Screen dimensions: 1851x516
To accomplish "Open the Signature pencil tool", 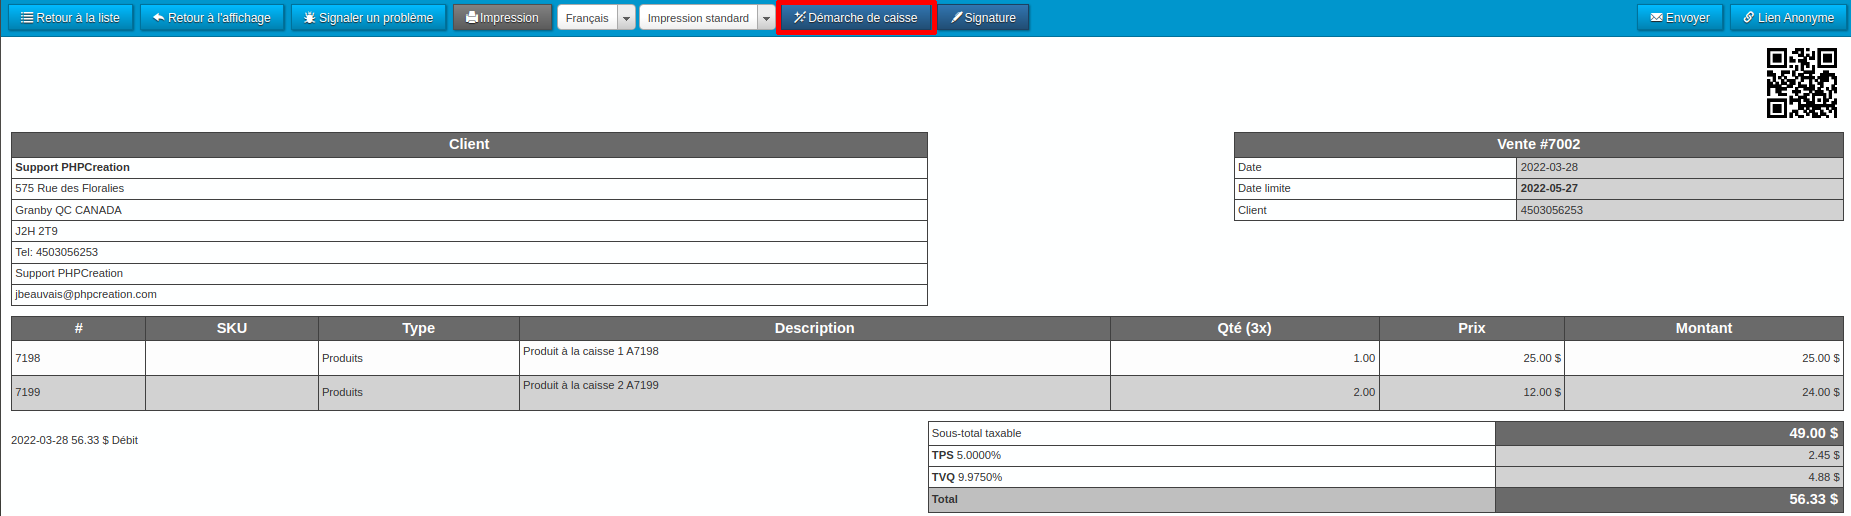I will (x=983, y=18).
